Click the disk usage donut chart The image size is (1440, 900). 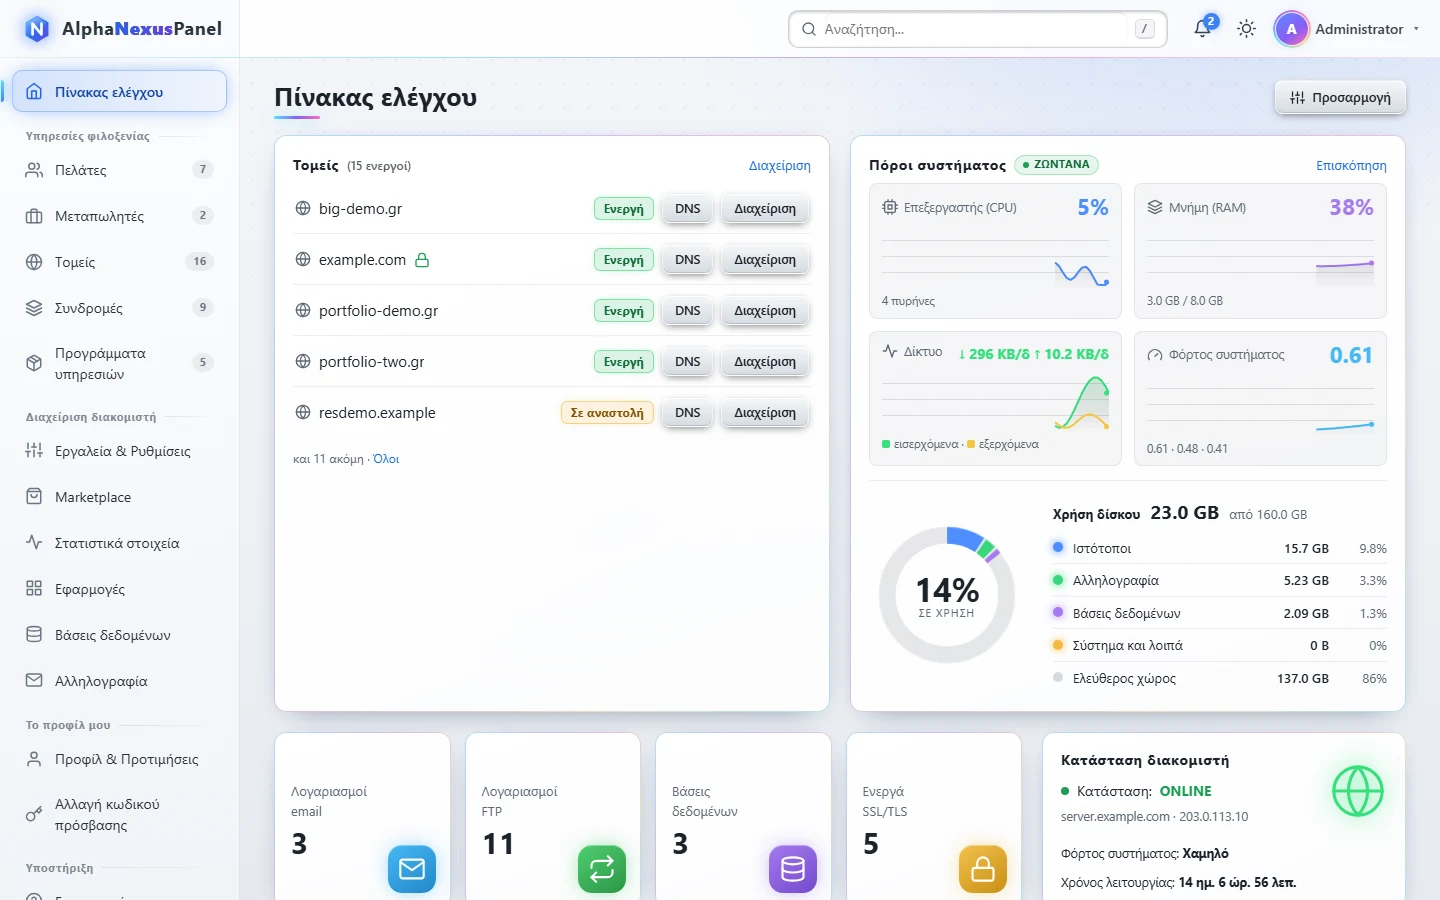(x=947, y=595)
